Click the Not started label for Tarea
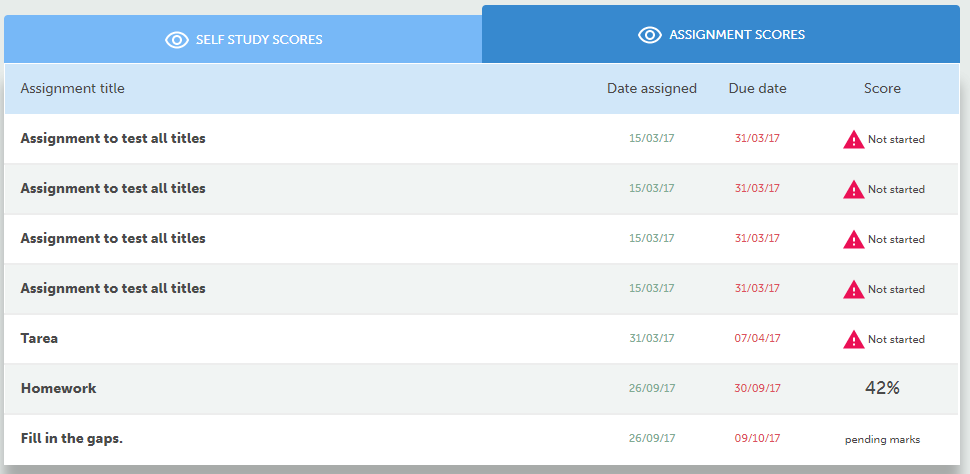This screenshot has height=474, width=970. [x=896, y=339]
